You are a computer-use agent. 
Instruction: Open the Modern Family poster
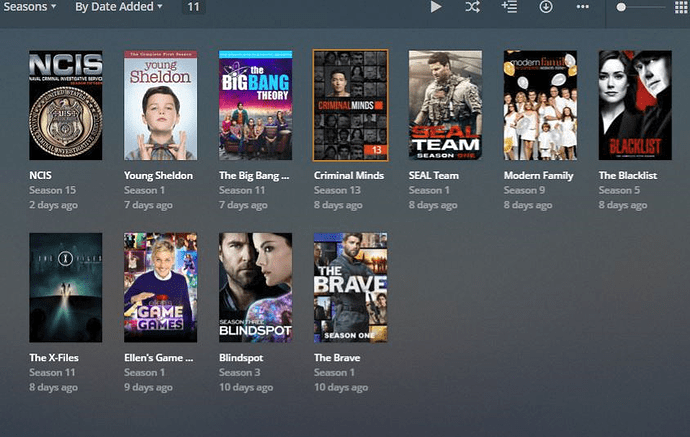pos(540,105)
